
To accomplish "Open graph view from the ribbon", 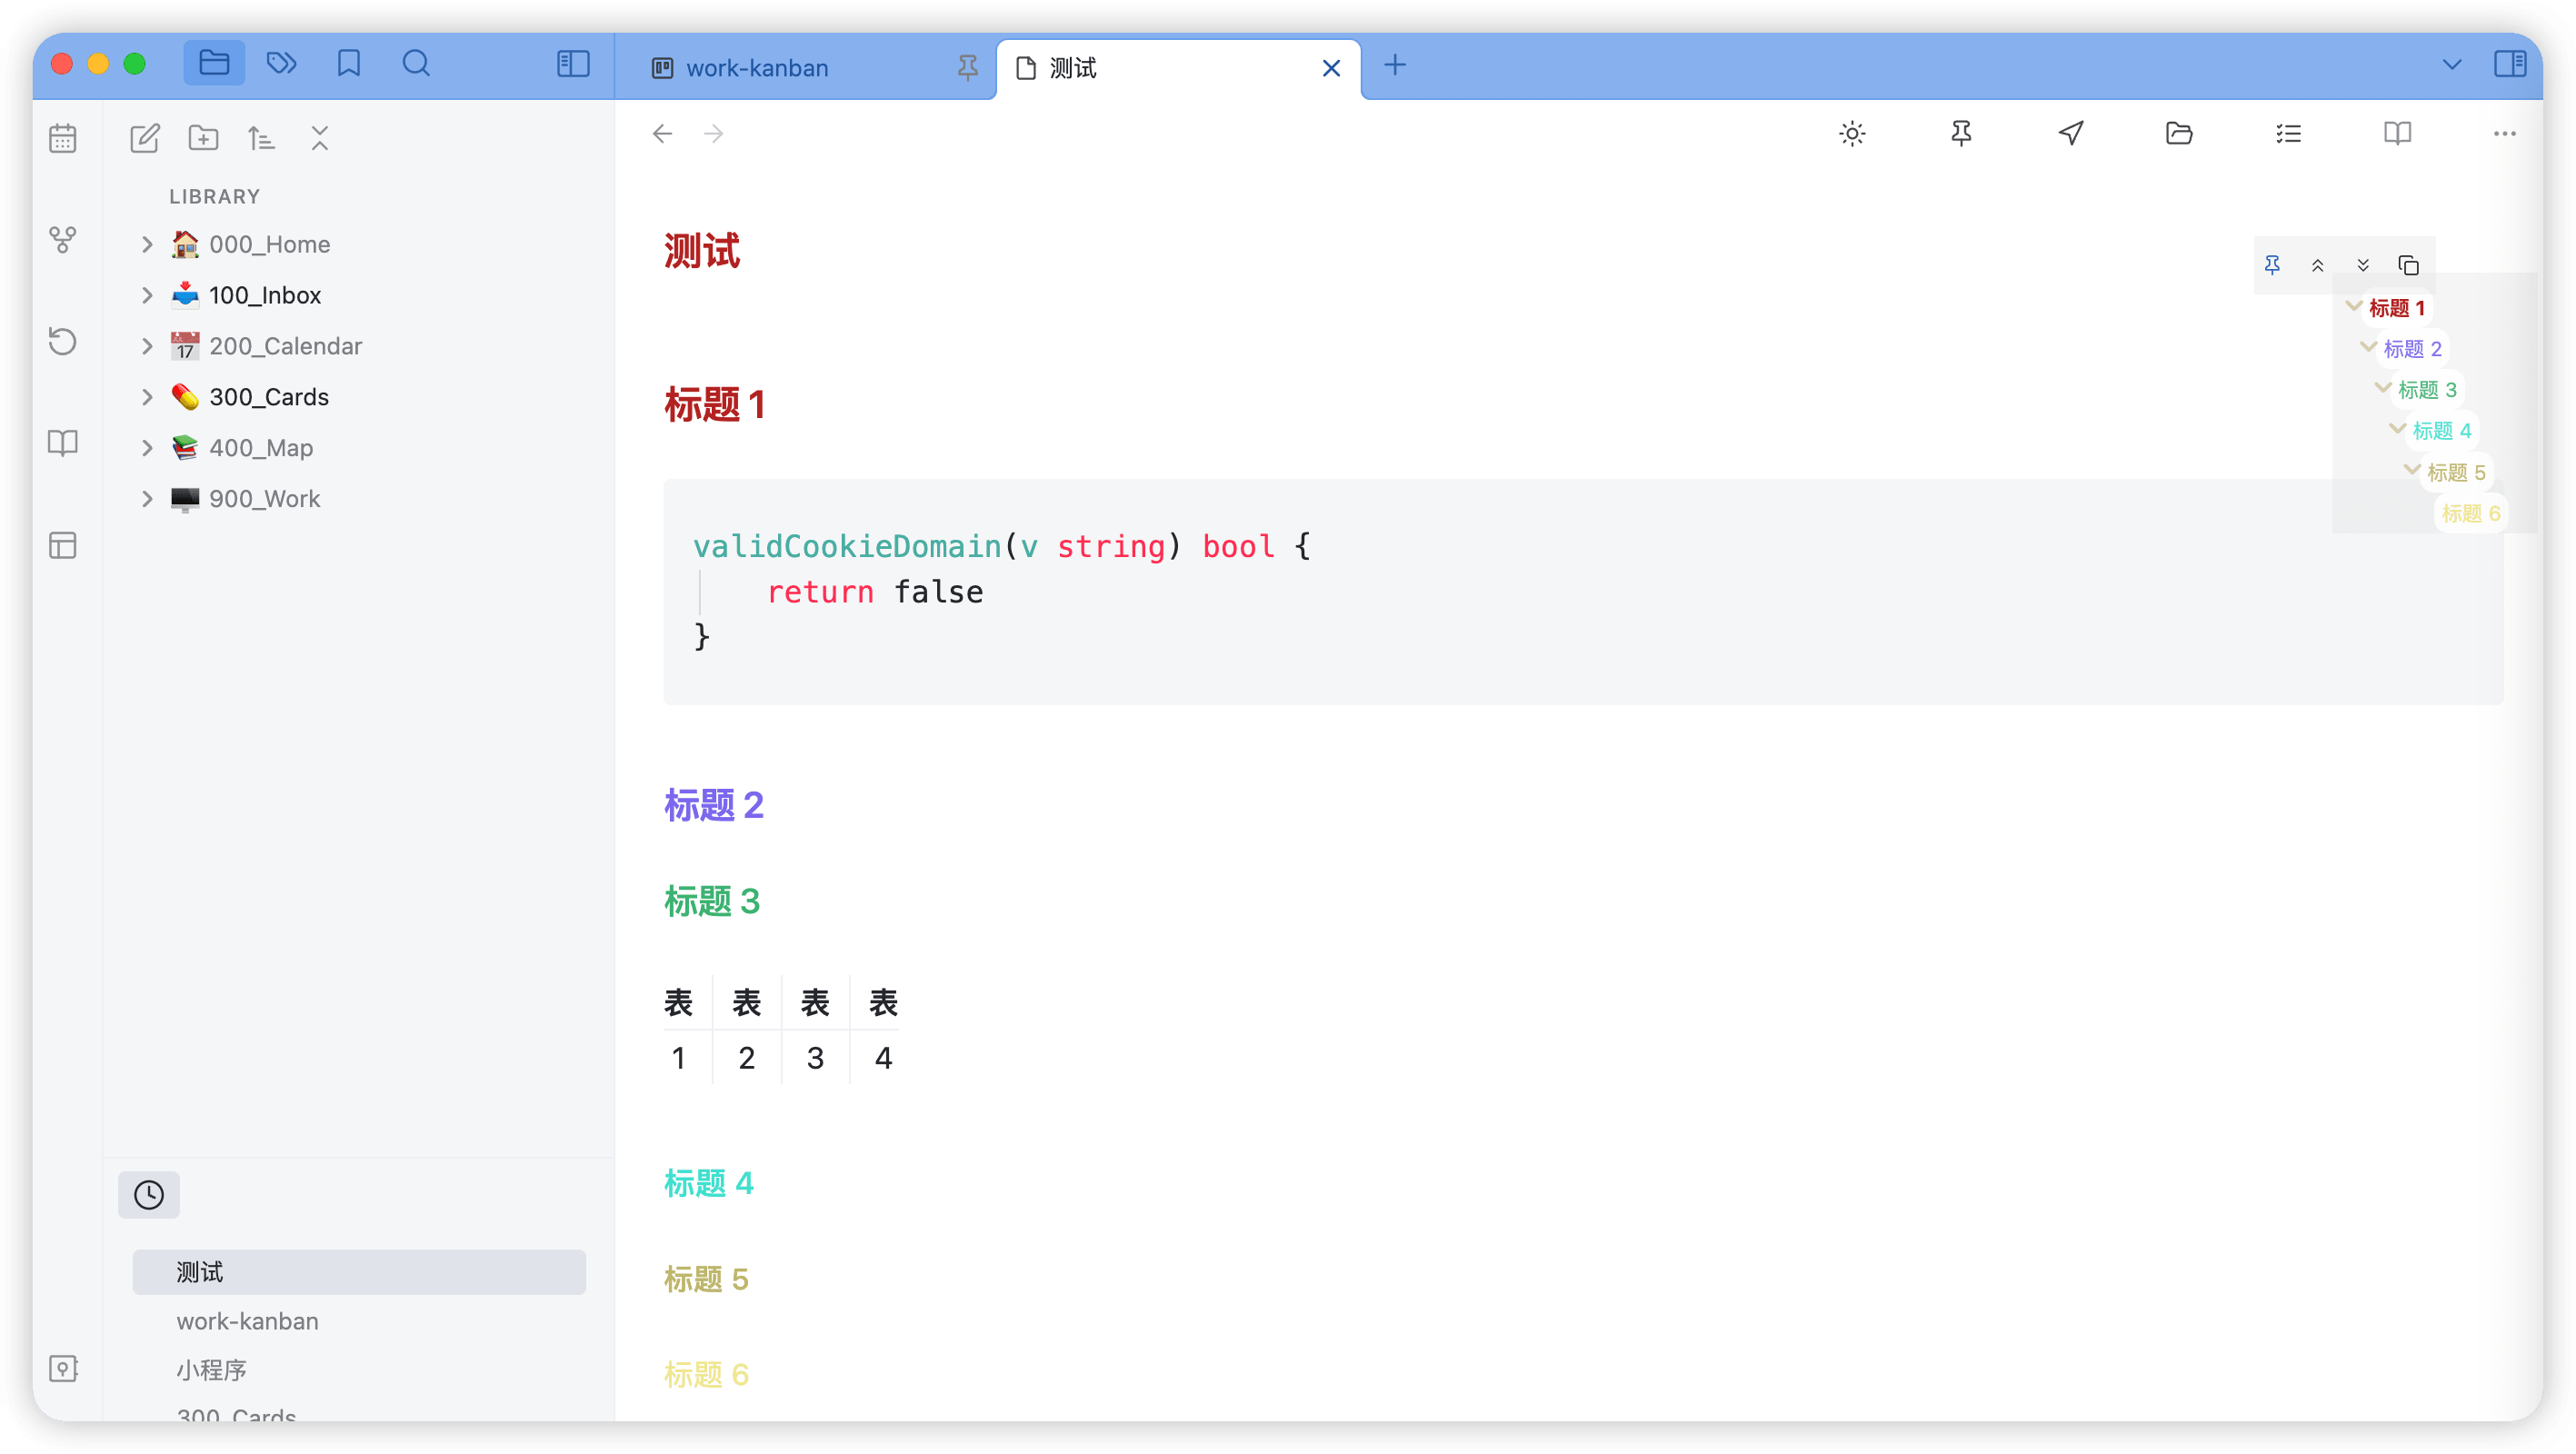I will pos(63,239).
